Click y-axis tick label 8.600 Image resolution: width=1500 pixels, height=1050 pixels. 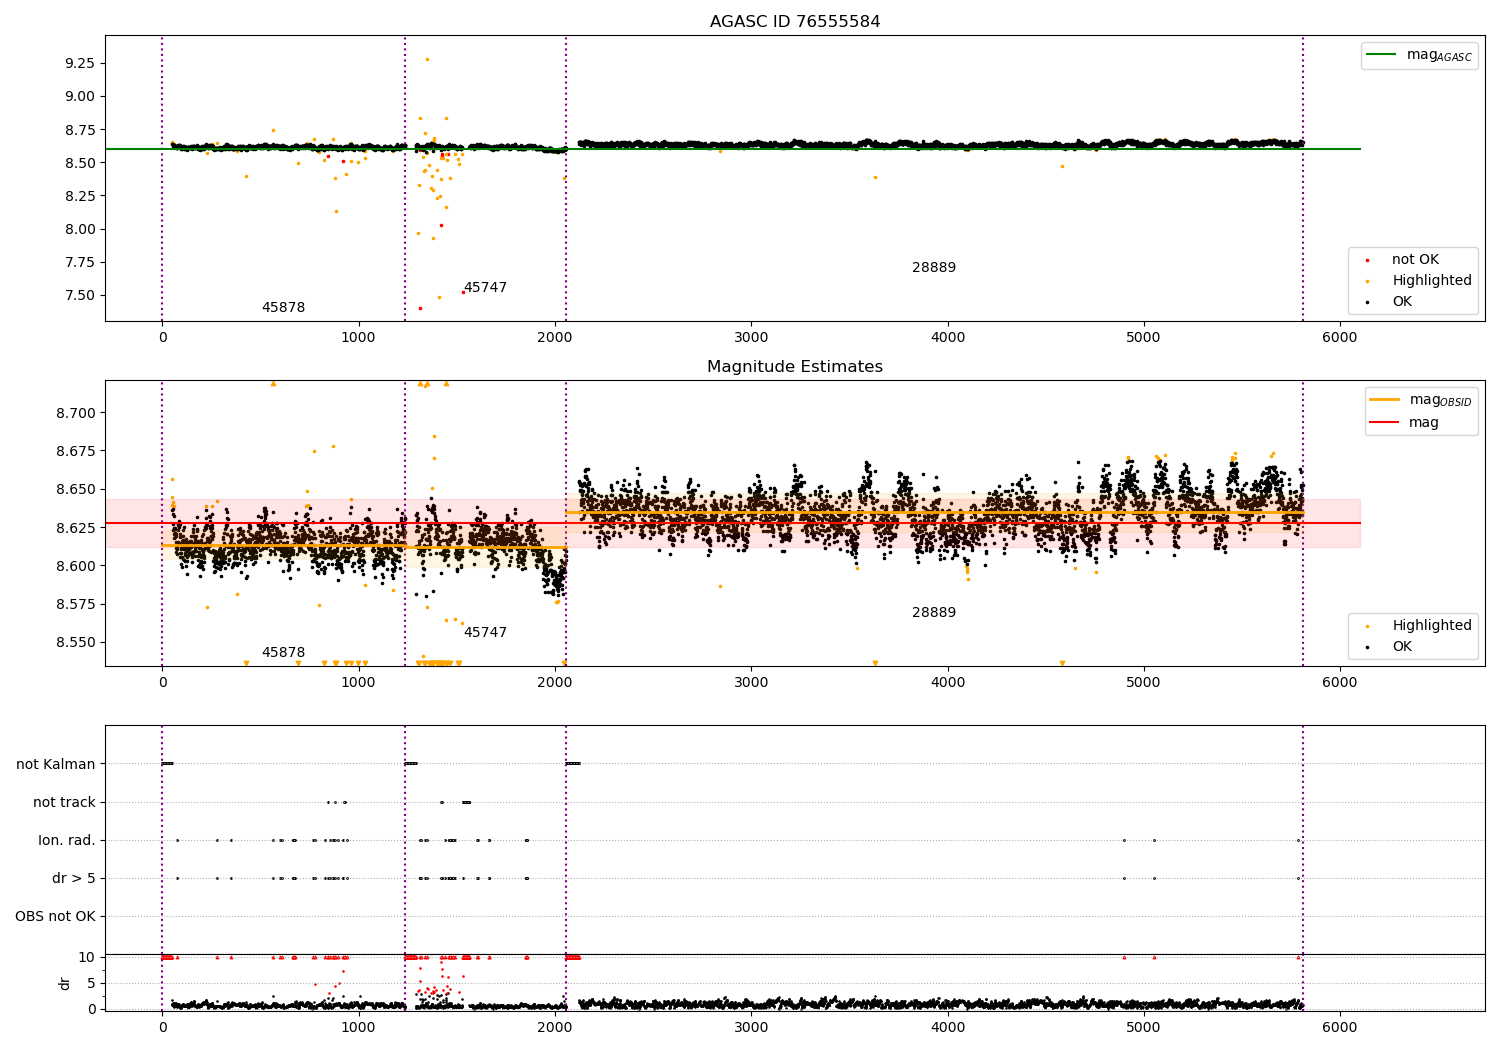tap(75, 566)
